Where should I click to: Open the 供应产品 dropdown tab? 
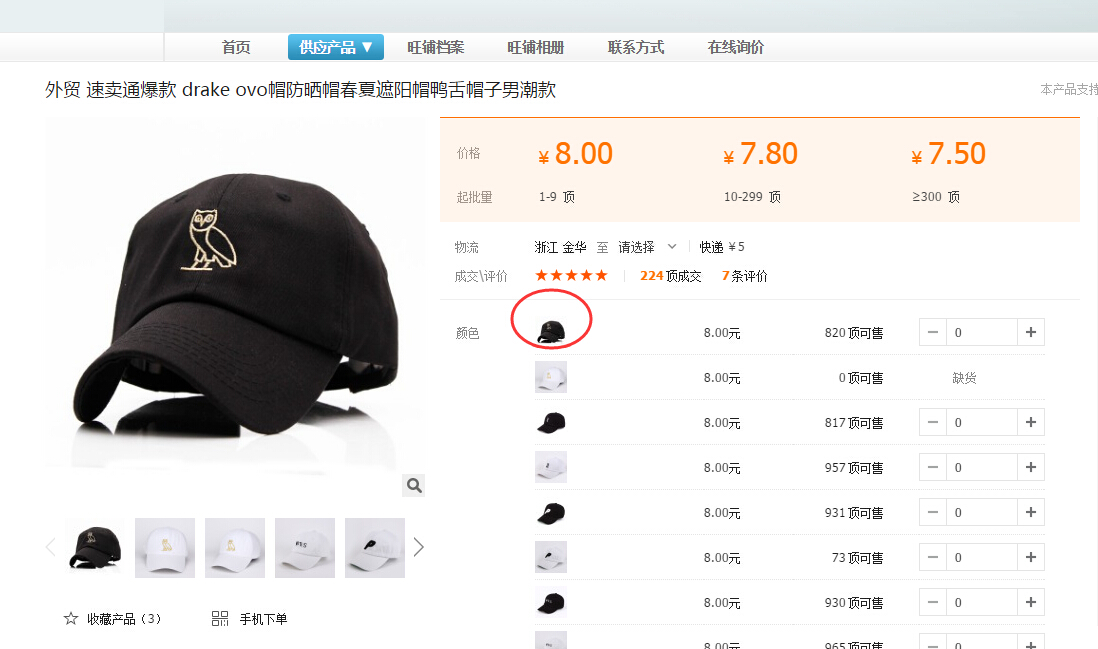[335, 48]
